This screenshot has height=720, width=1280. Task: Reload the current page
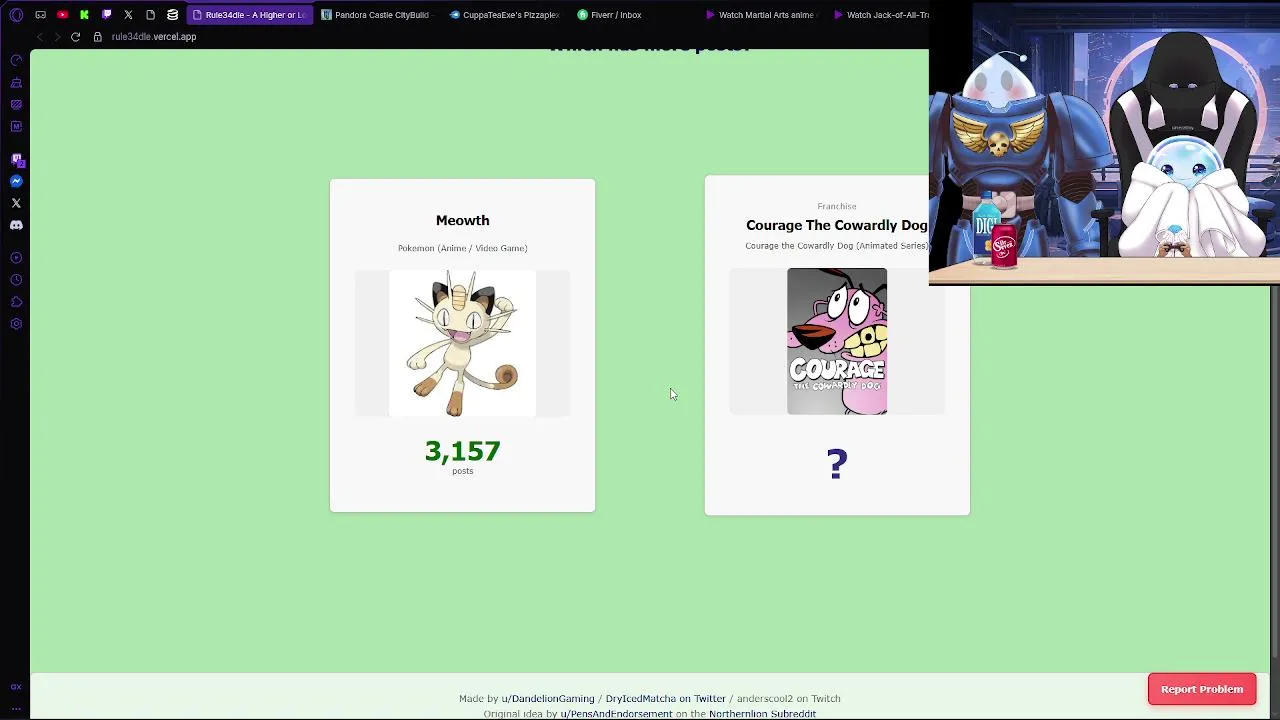click(75, 37)
